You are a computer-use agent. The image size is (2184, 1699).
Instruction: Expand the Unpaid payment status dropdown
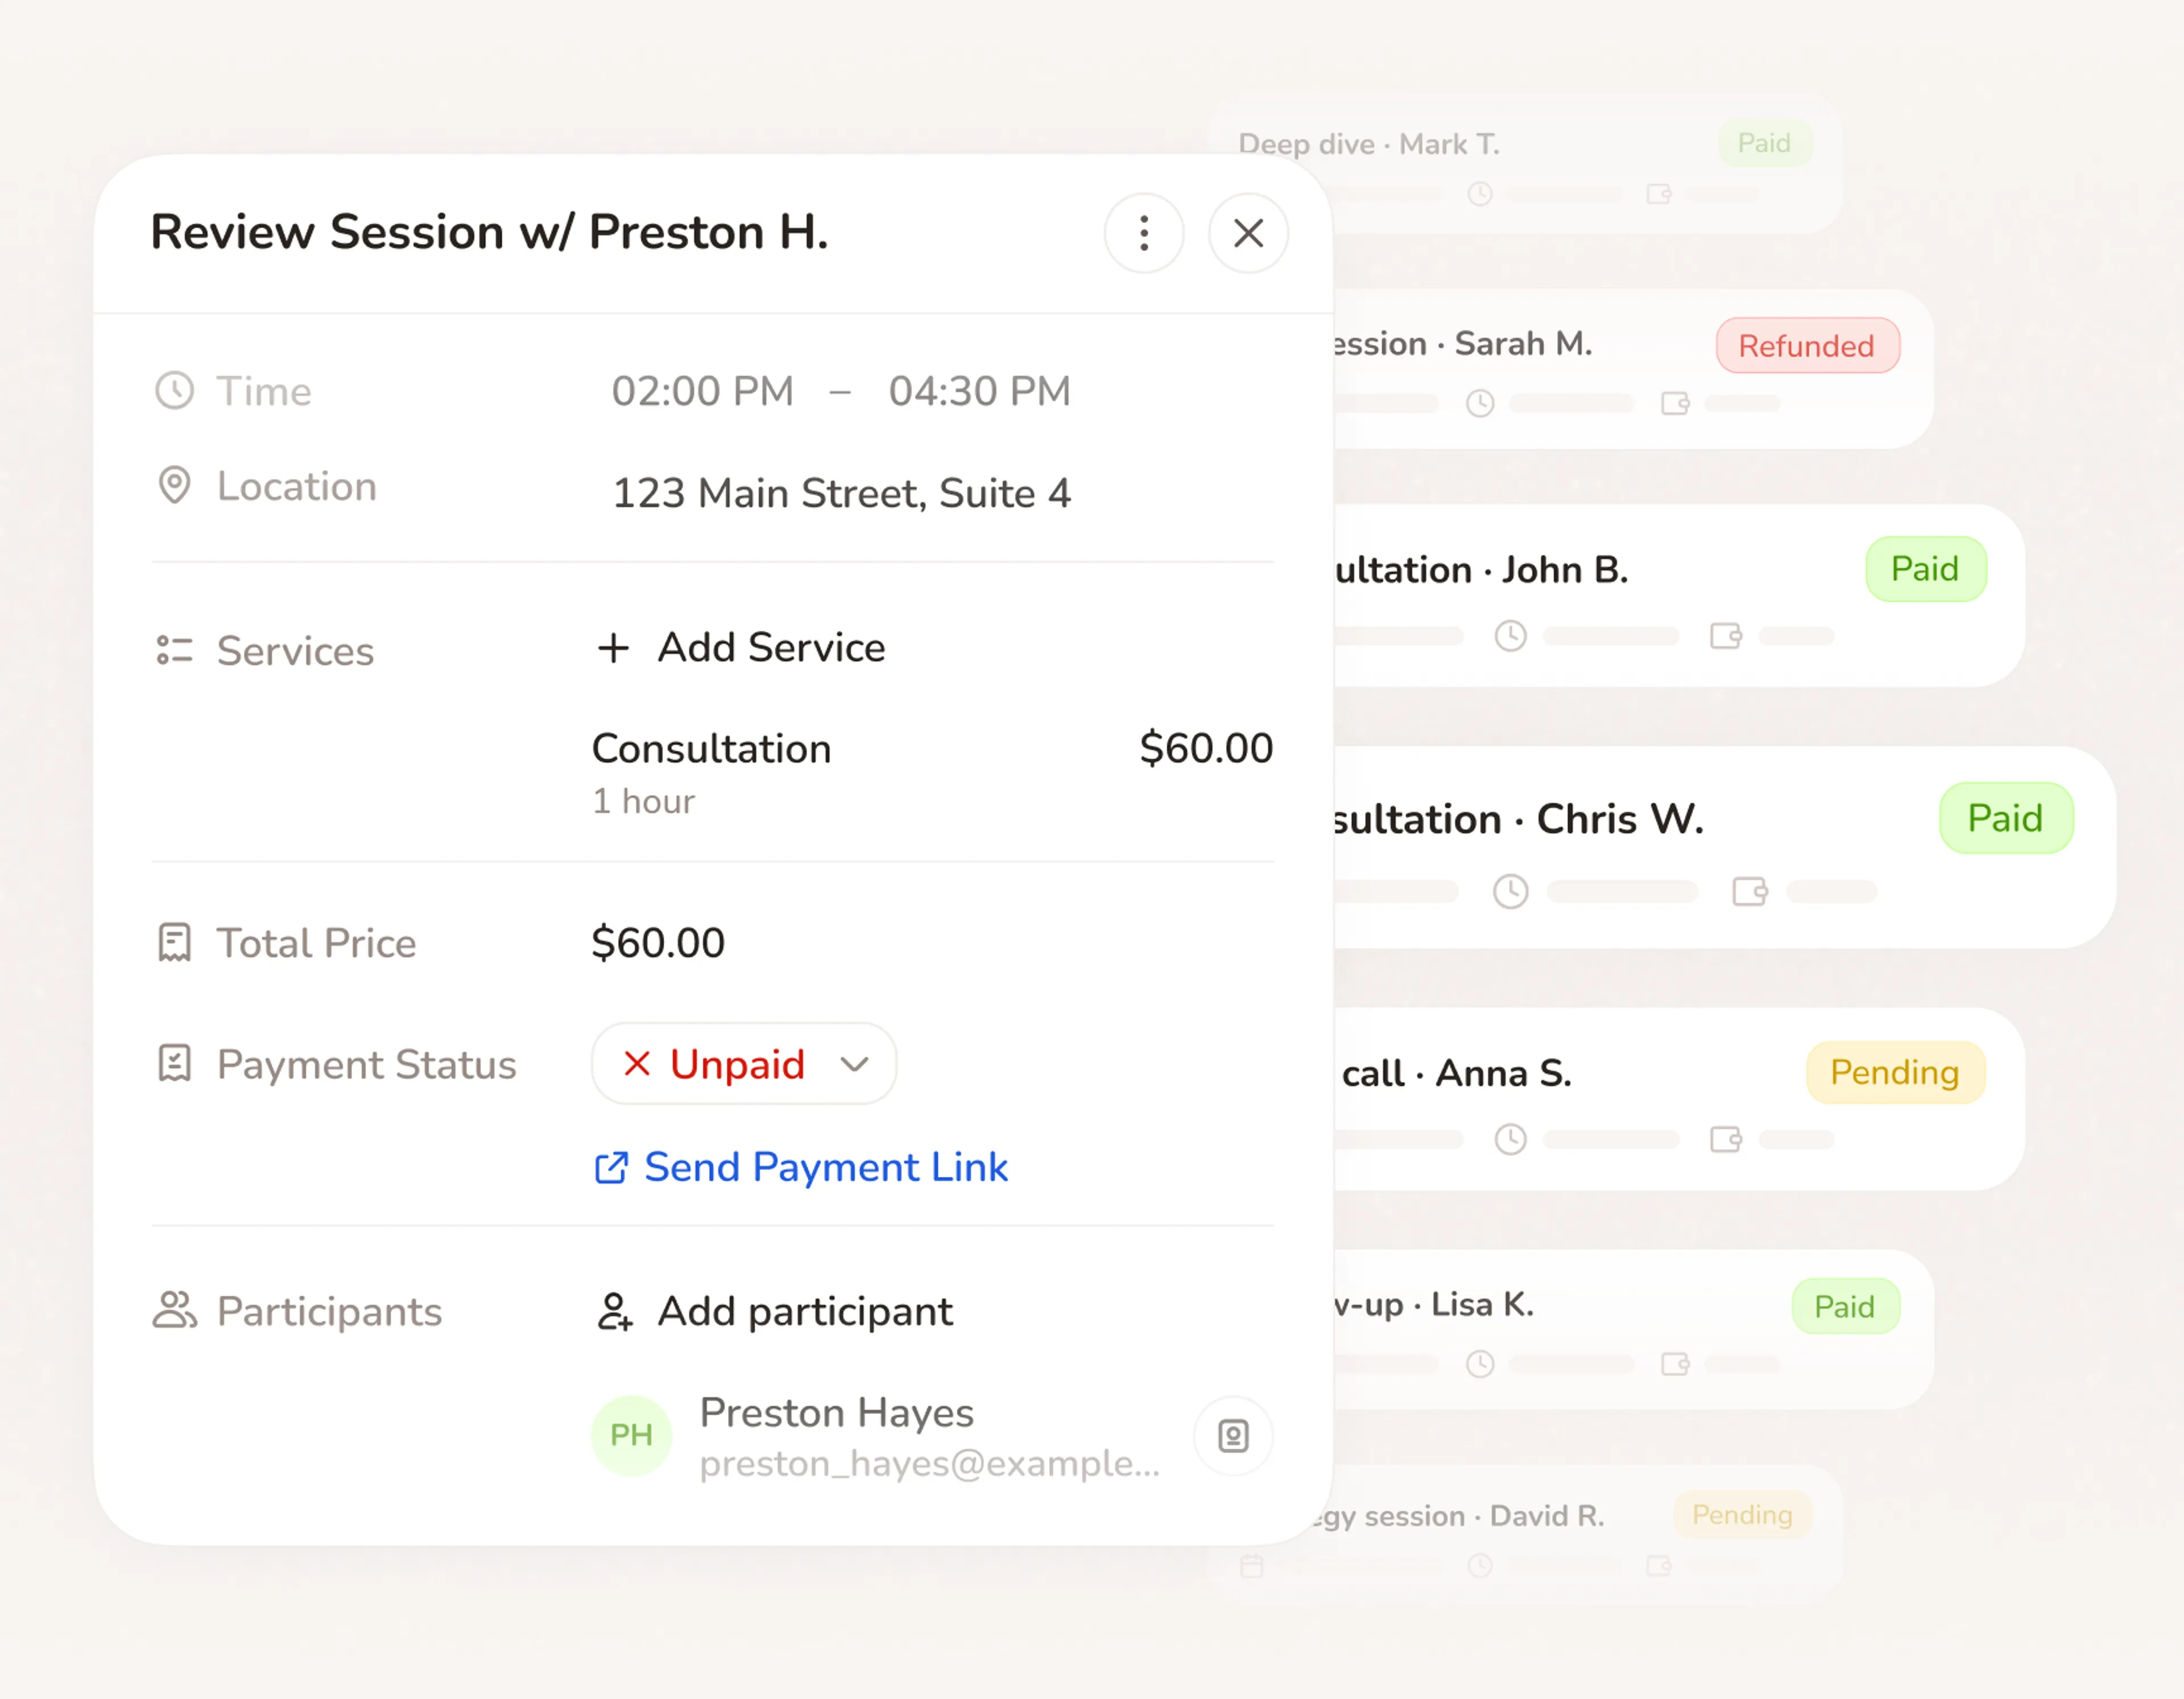(744, 1063)
